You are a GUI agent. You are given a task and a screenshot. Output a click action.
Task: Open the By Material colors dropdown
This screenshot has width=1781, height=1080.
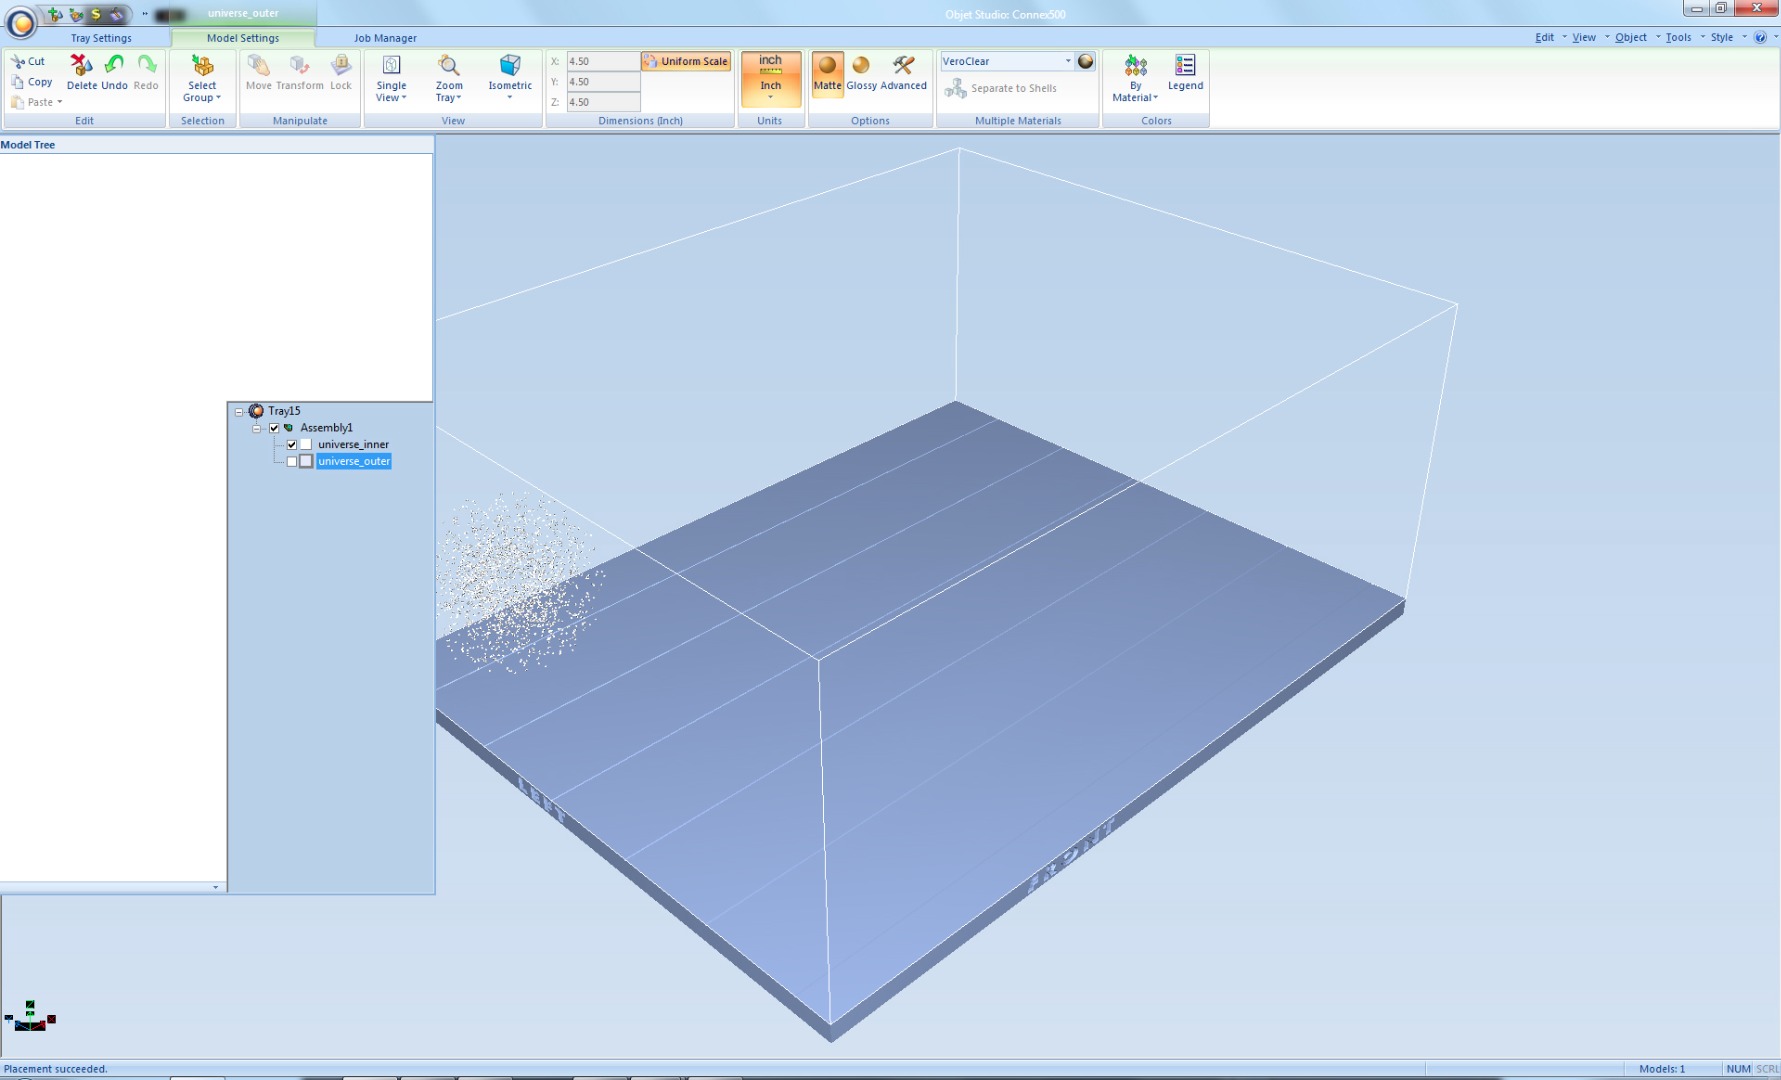(1135, 78)
